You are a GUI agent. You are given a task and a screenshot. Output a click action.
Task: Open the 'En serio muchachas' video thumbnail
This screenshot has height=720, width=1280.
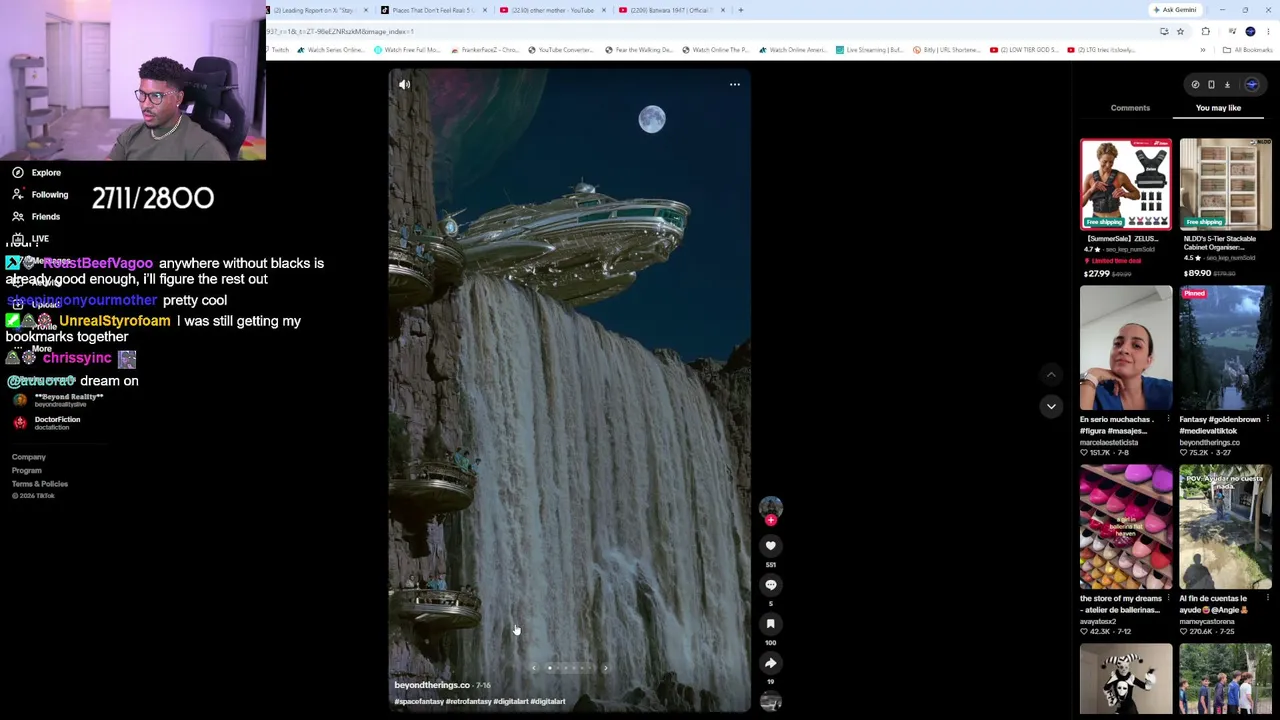(1126, 348)
